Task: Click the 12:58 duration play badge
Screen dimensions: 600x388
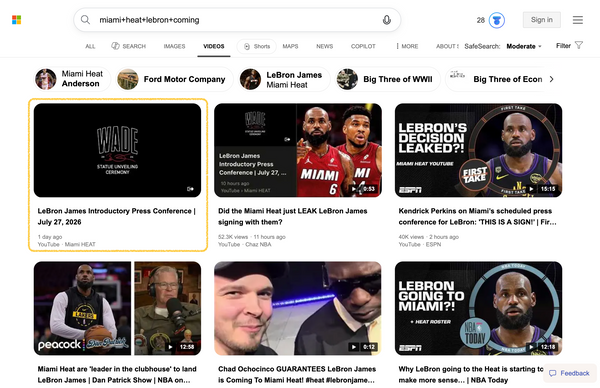Action: click(182, 347)
